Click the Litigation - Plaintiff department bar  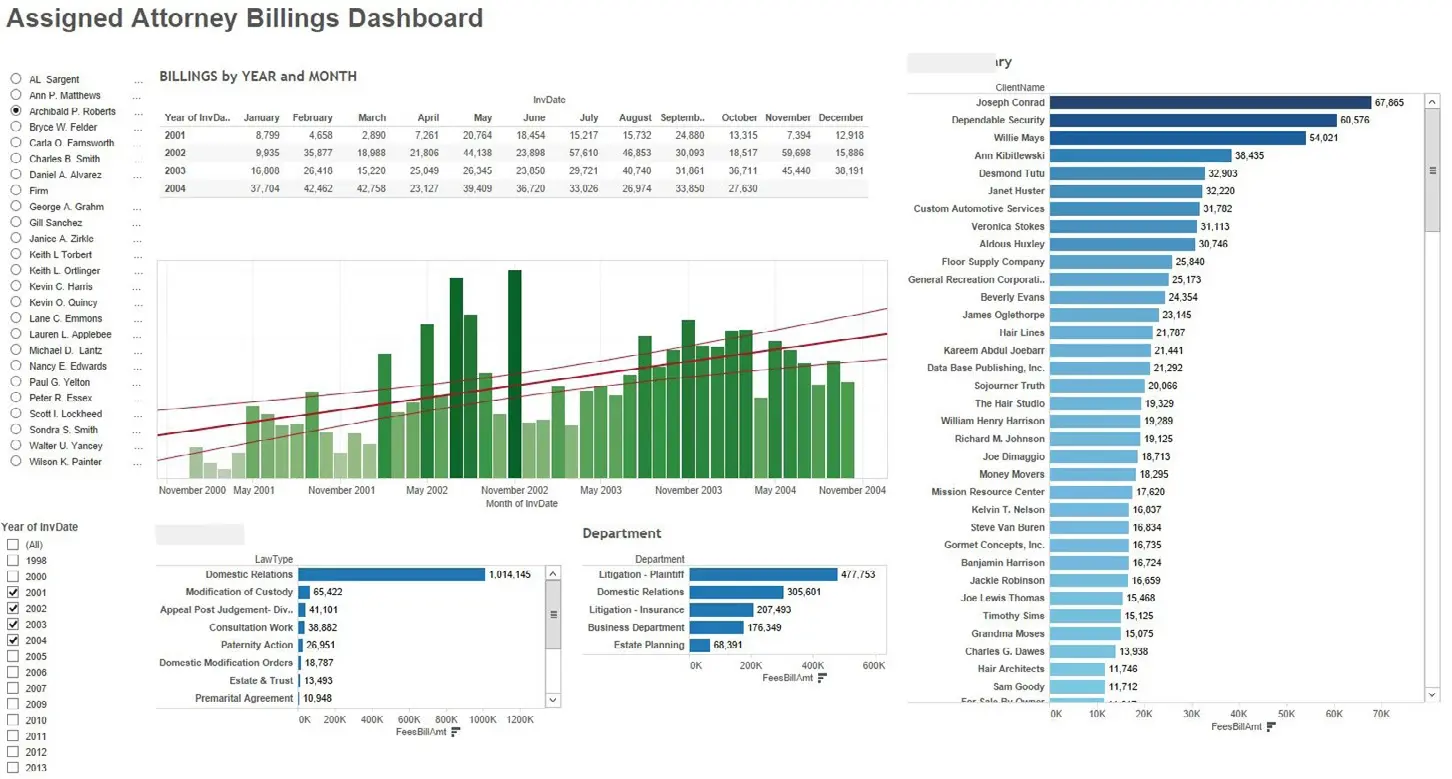pos(762,575)
